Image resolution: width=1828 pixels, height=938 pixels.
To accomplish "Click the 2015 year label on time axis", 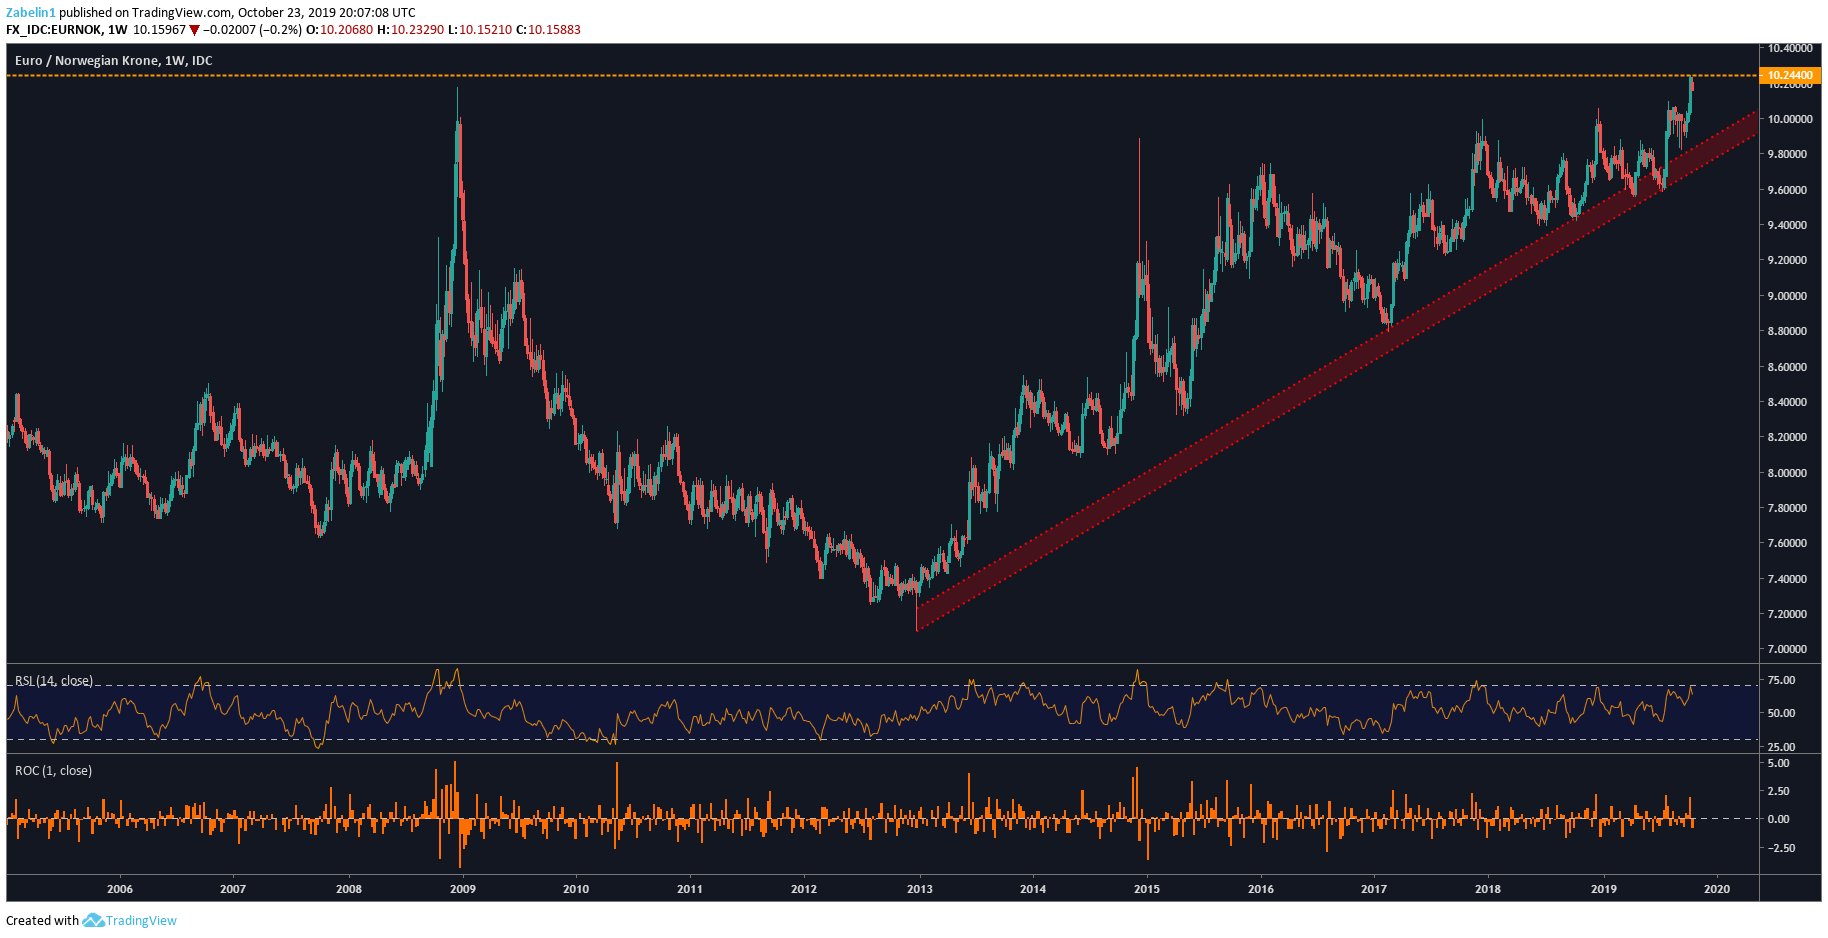I will tap(1147, 889).
